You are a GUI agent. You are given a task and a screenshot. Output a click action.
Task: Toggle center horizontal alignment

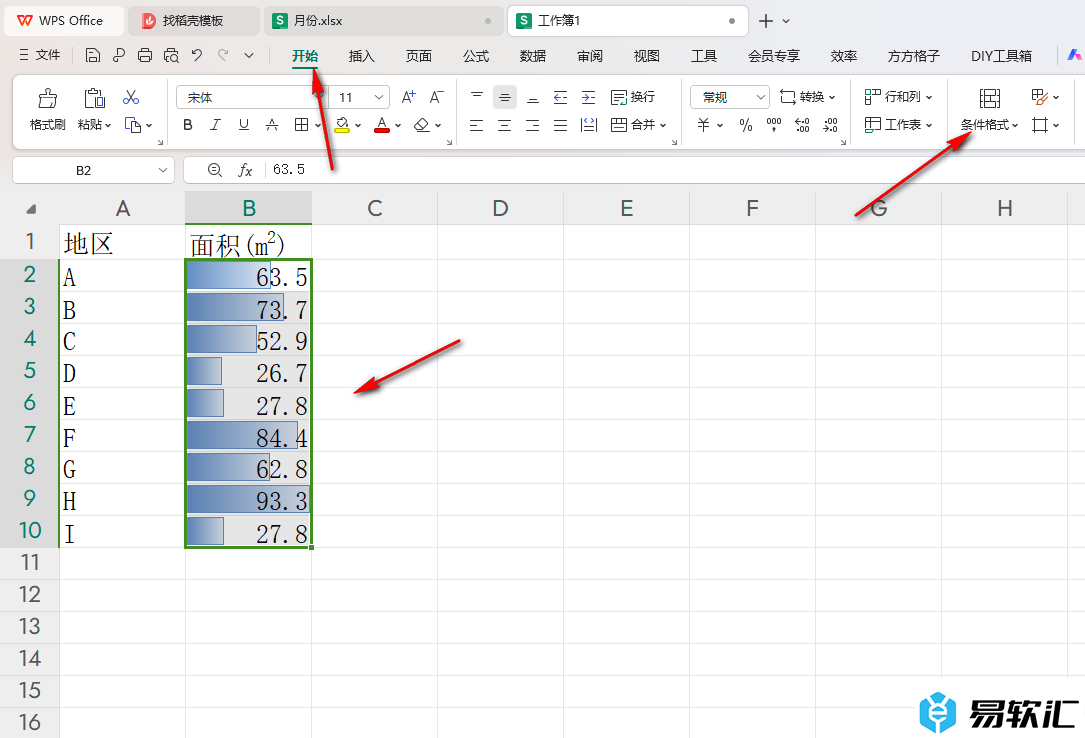[x=504, y=125]
